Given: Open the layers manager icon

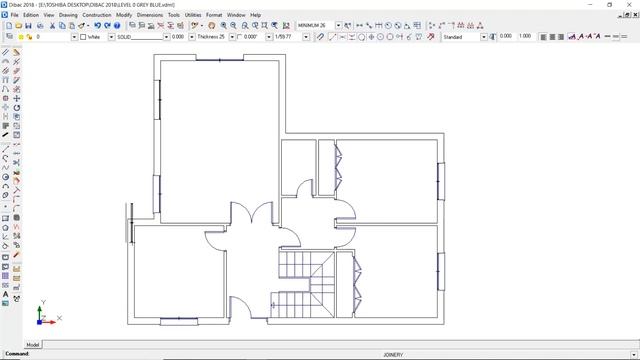Looking at the screenshot, I should 9,37.
